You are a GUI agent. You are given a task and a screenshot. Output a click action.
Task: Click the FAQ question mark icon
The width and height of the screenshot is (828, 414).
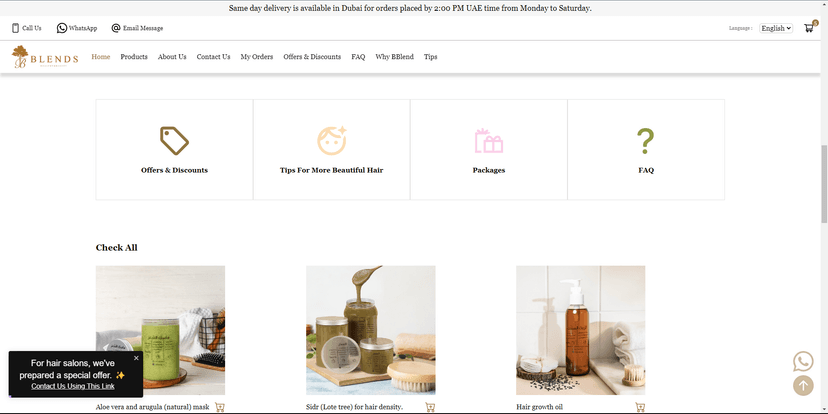[x=646, y=141]
